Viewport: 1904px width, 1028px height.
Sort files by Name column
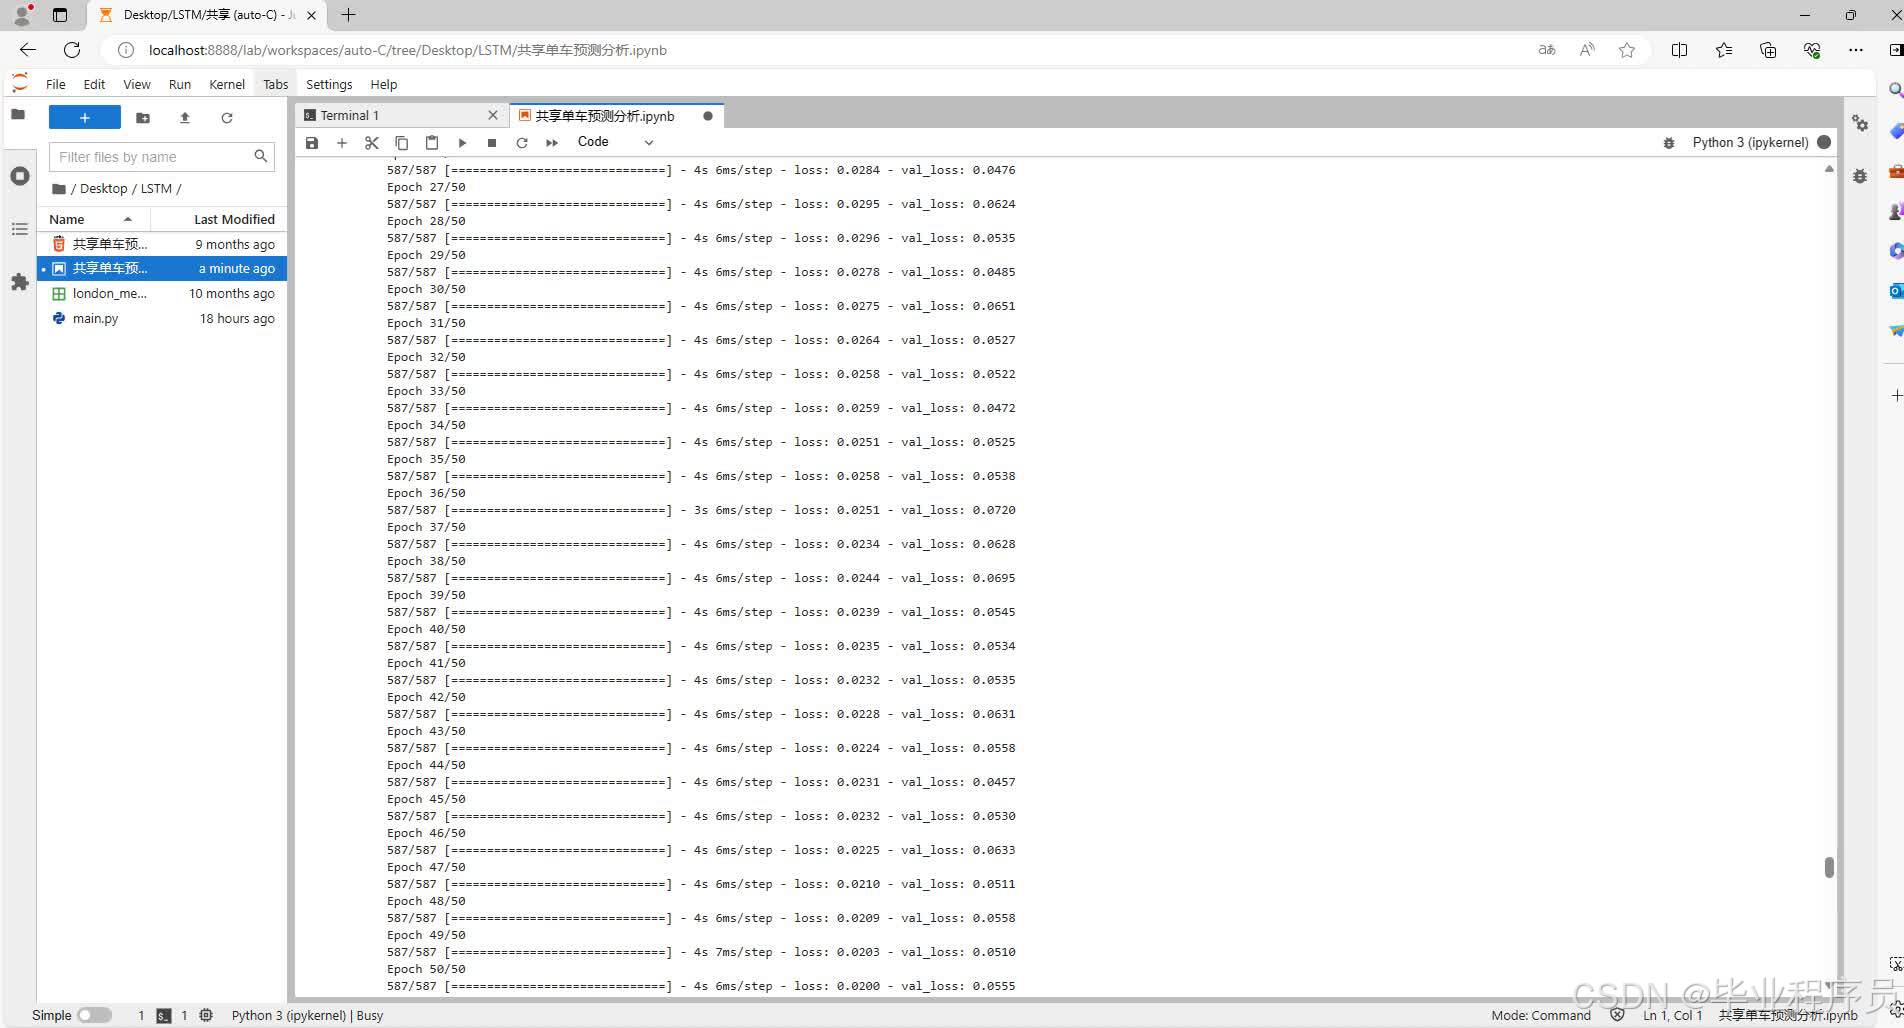point(93,219)
